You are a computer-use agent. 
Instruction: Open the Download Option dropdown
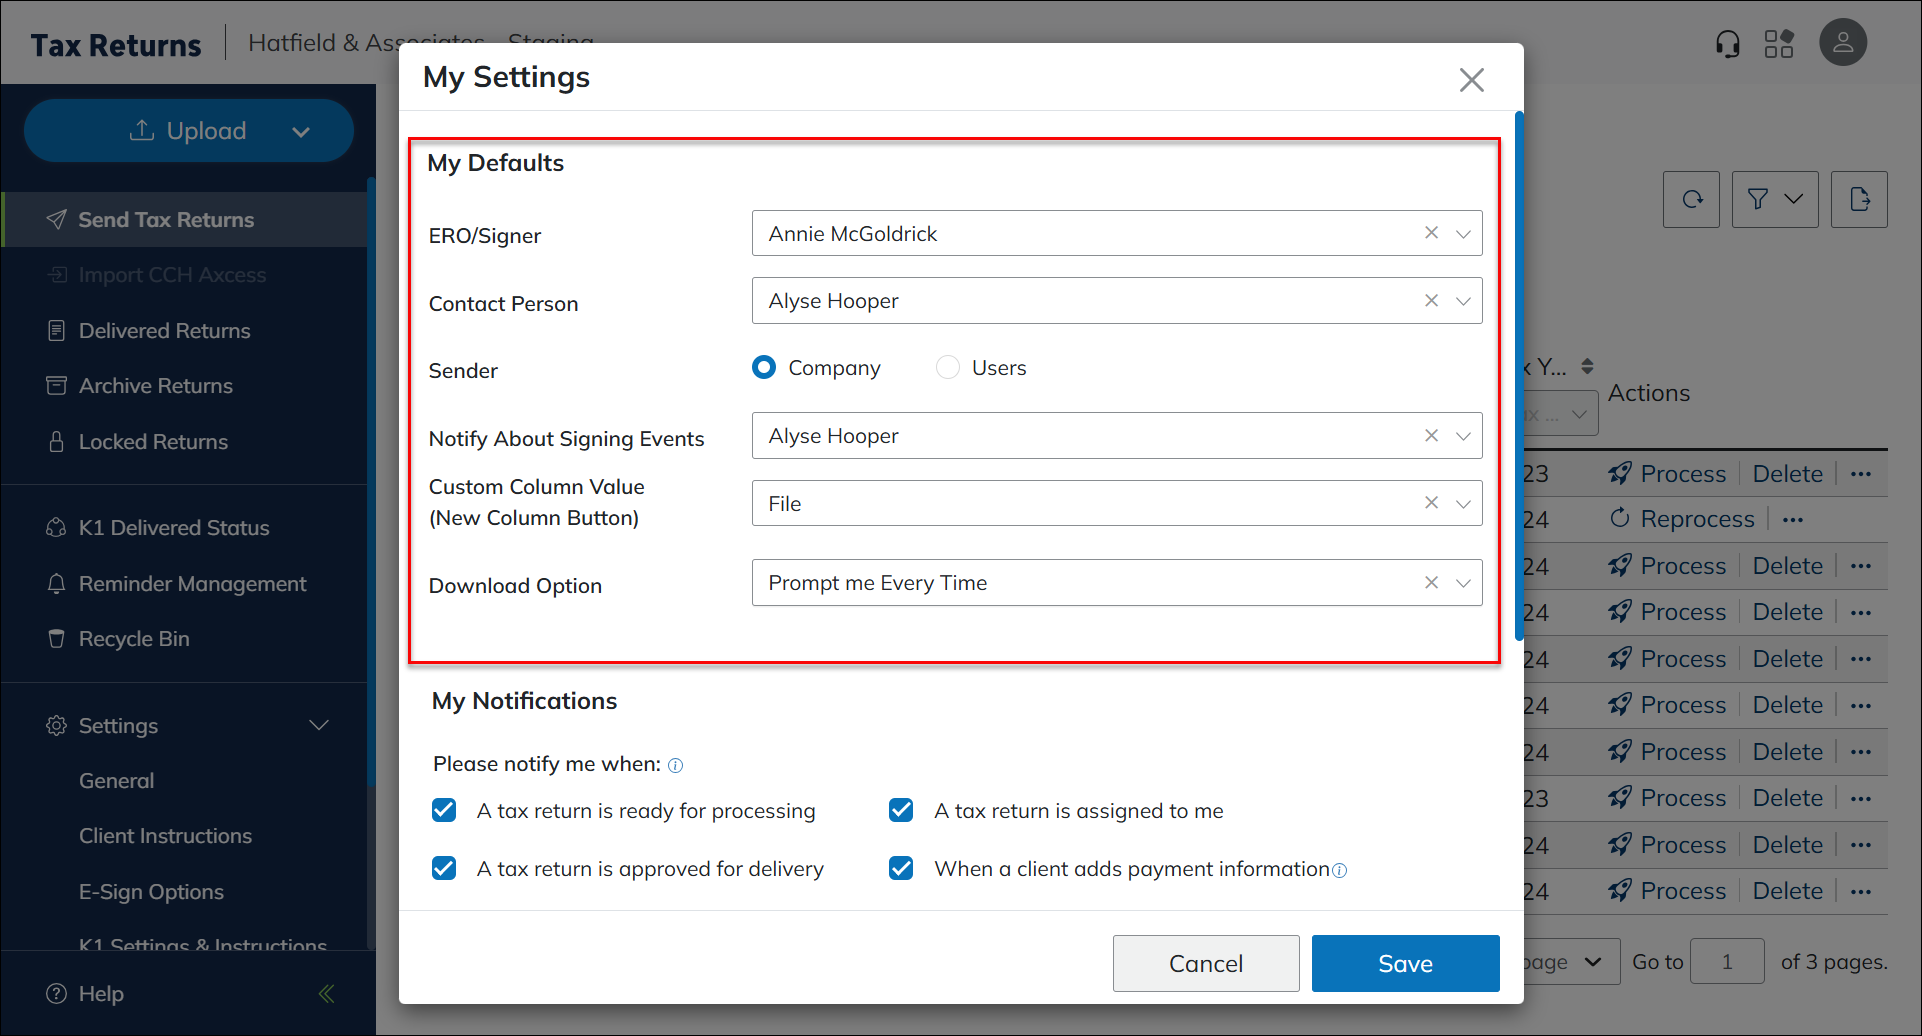[x=1463, y=583]
